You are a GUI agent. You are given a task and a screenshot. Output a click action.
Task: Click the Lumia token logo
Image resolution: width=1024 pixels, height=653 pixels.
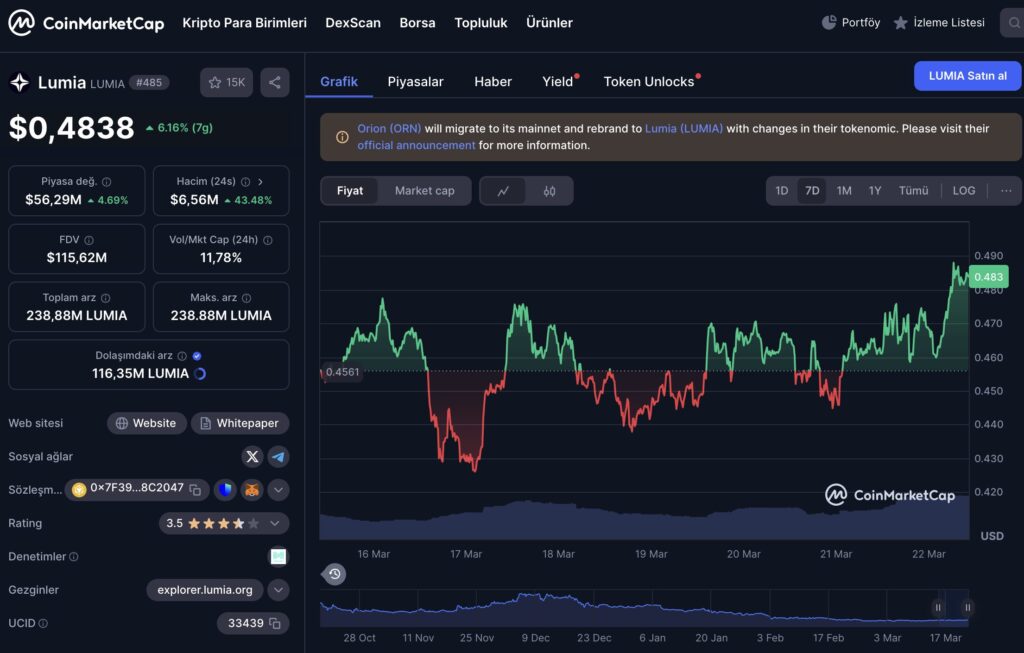pos(20,82)
